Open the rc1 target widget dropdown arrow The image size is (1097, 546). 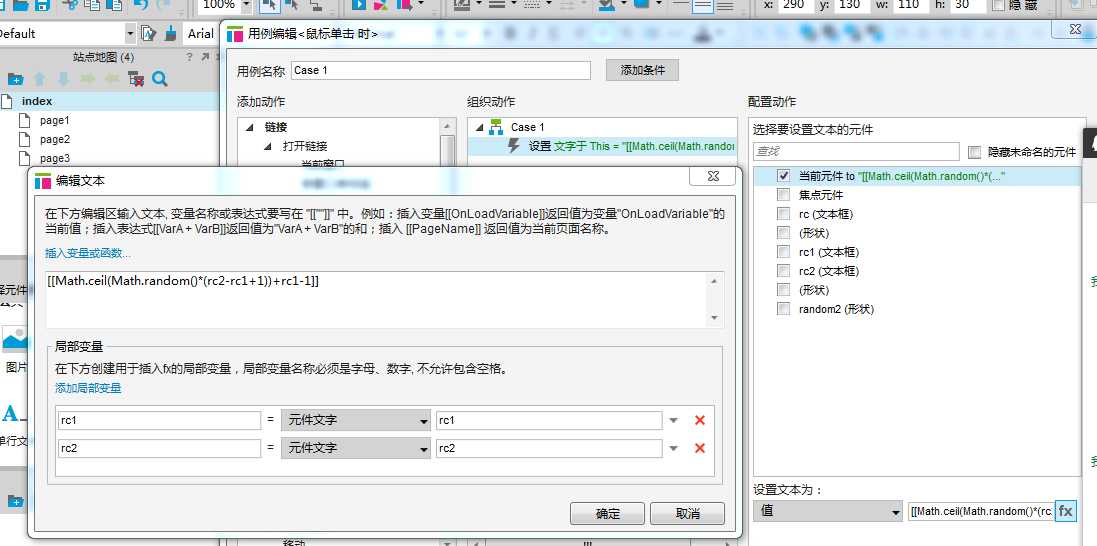673,420
